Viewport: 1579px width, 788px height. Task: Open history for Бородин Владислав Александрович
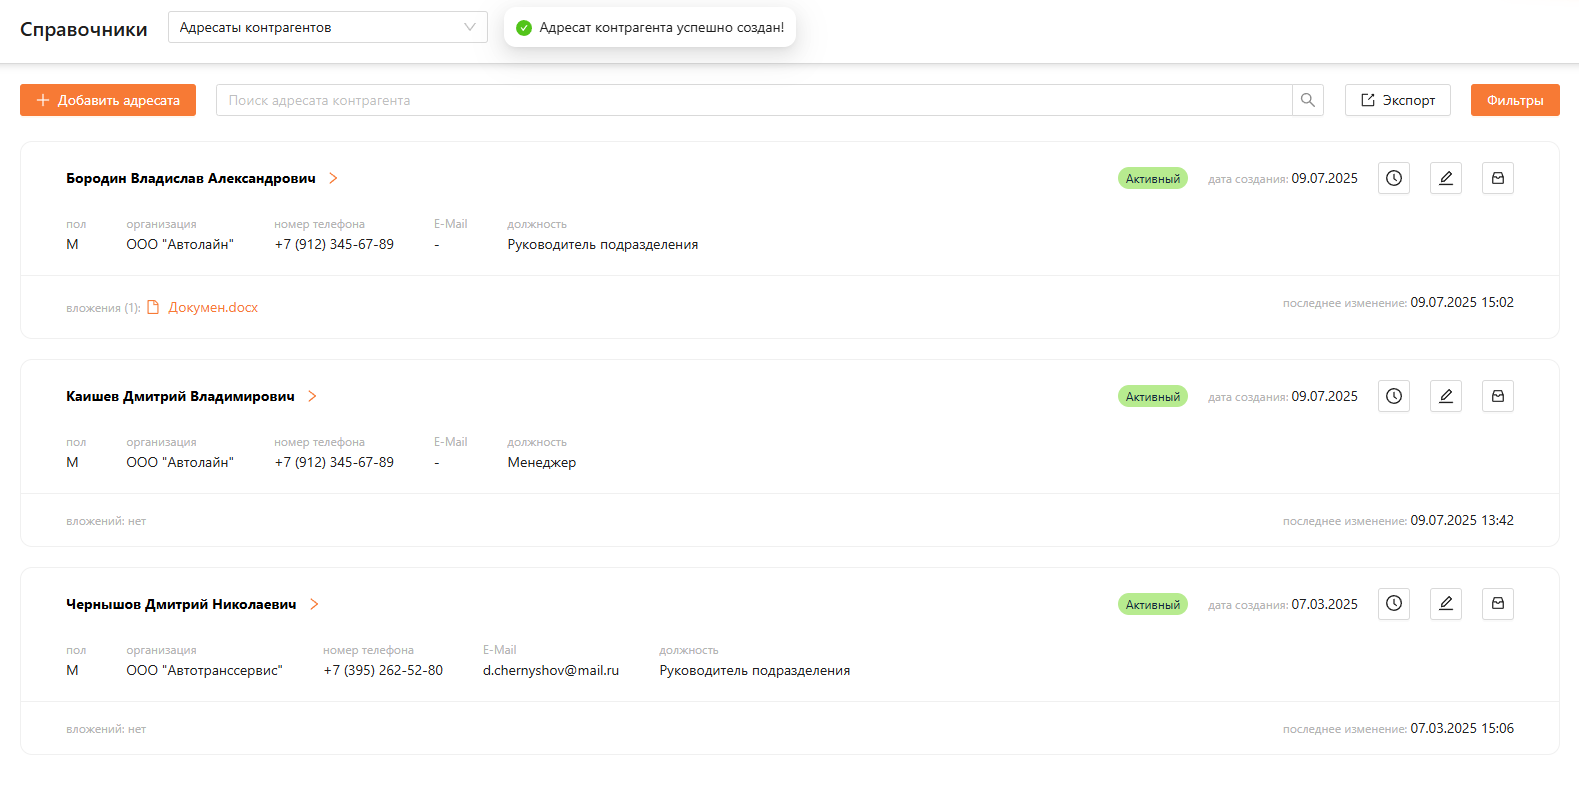point(1393,178)
